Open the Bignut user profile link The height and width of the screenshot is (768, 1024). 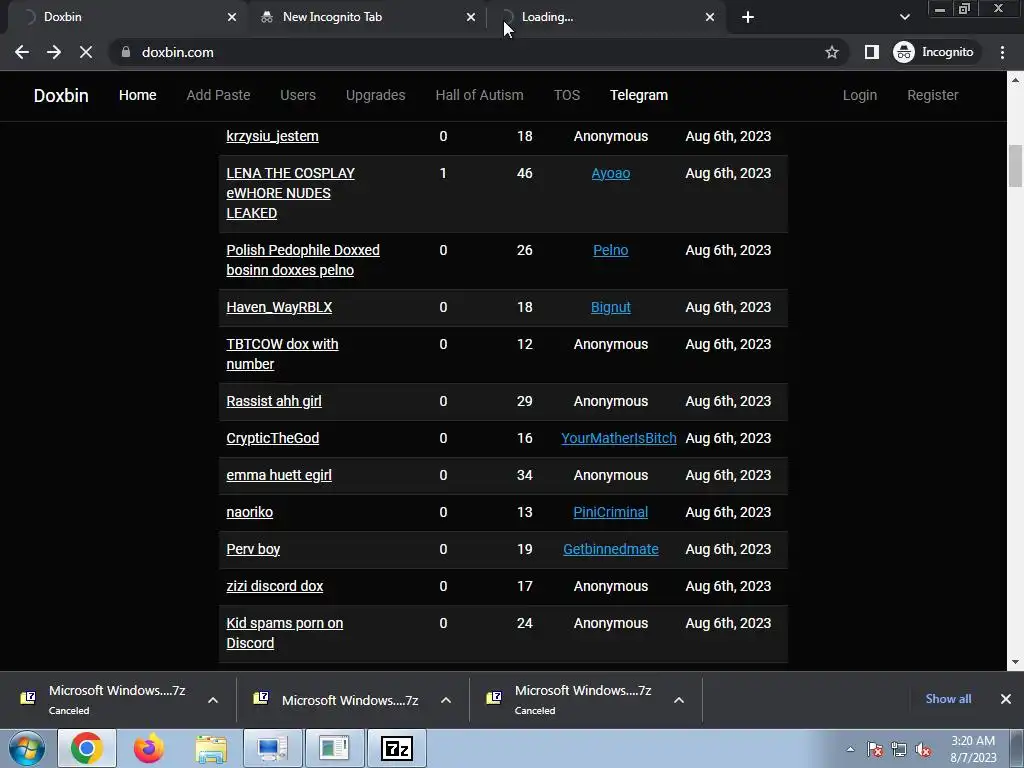click(611, 307)
